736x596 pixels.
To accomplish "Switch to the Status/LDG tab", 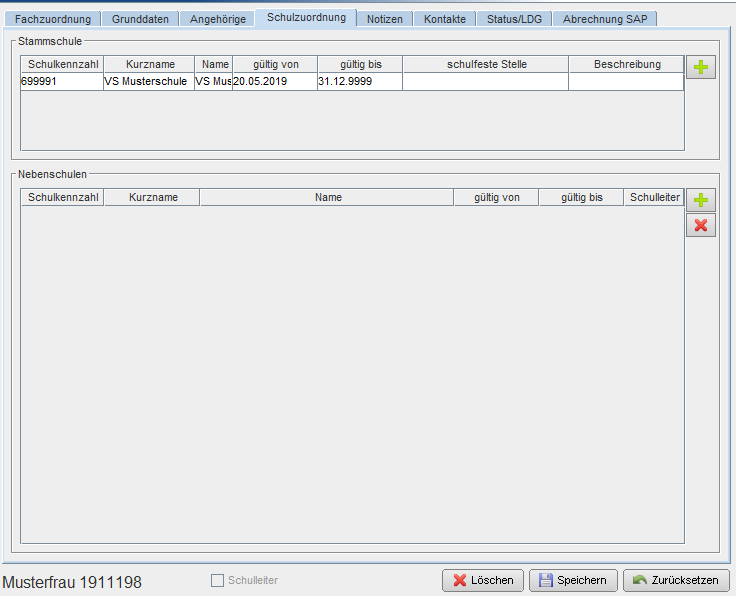I will coord(514,19).
